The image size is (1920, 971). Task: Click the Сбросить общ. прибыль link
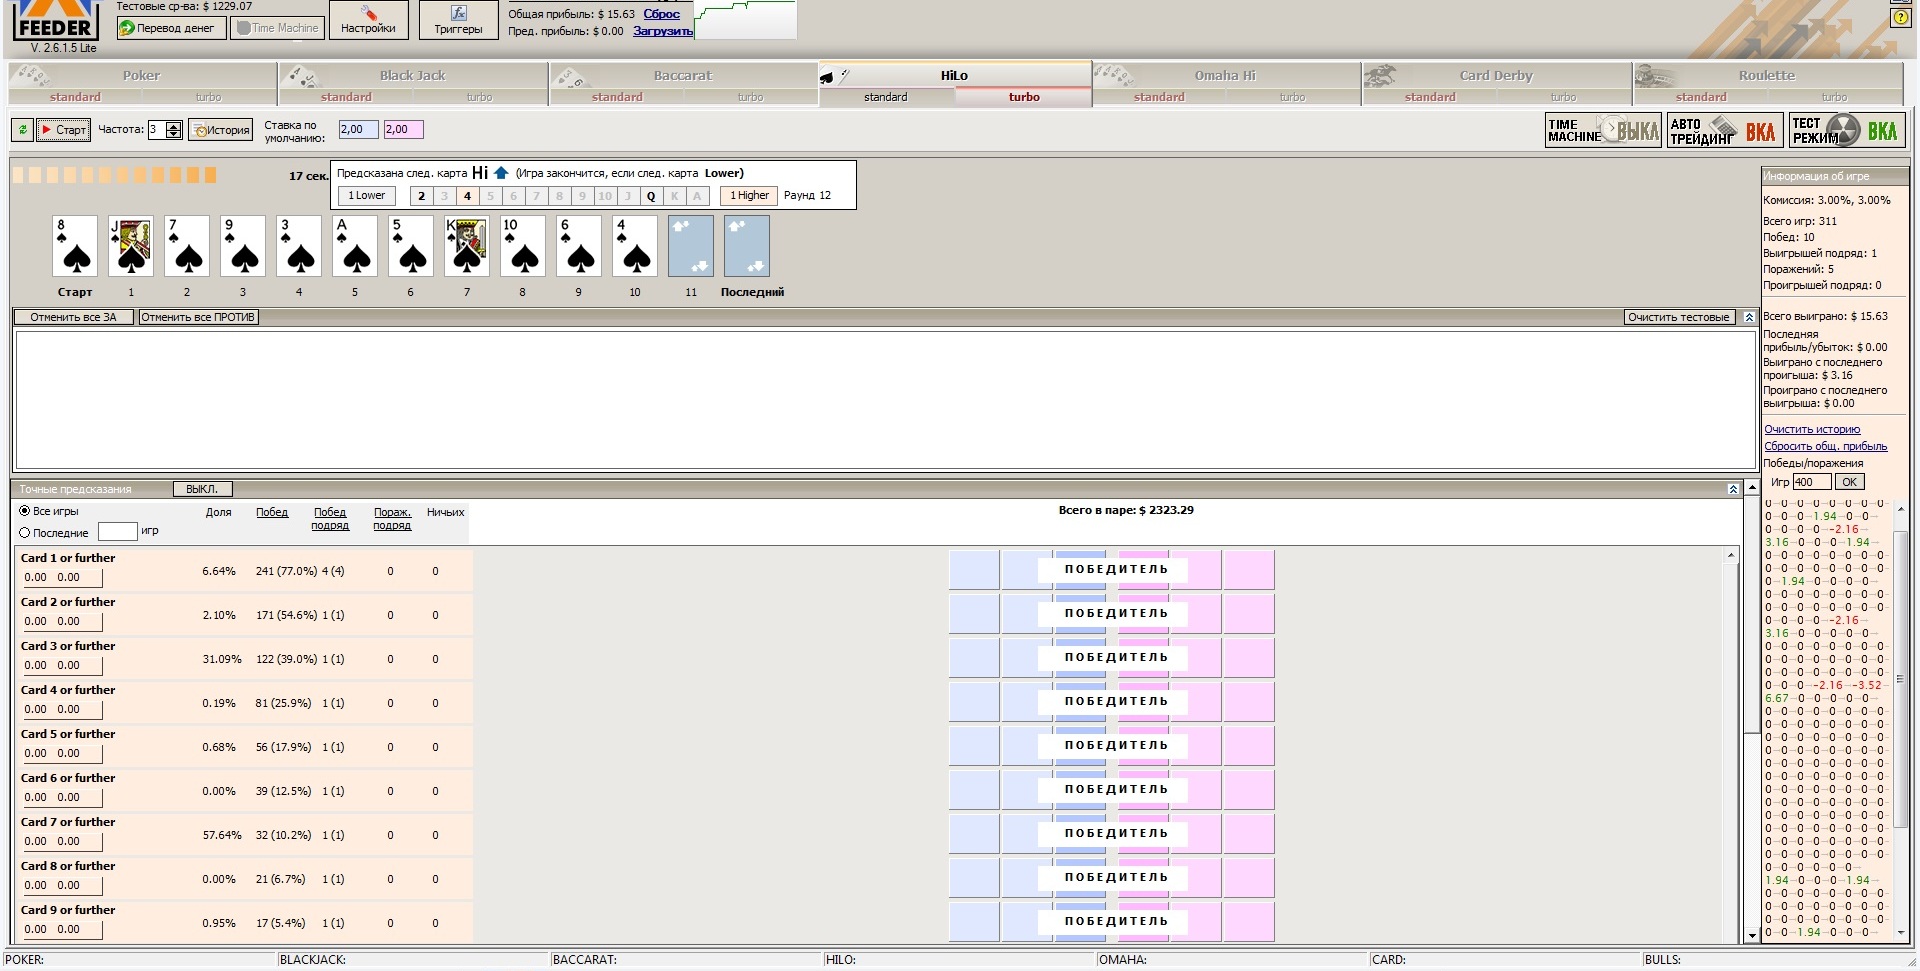click(x=1826, y=446)
